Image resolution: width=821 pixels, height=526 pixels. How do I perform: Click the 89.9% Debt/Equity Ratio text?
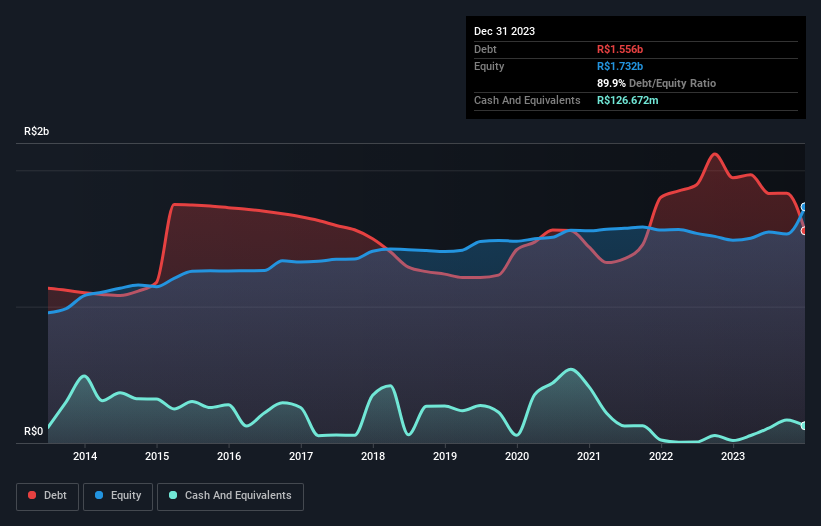[x=656, y=83]
